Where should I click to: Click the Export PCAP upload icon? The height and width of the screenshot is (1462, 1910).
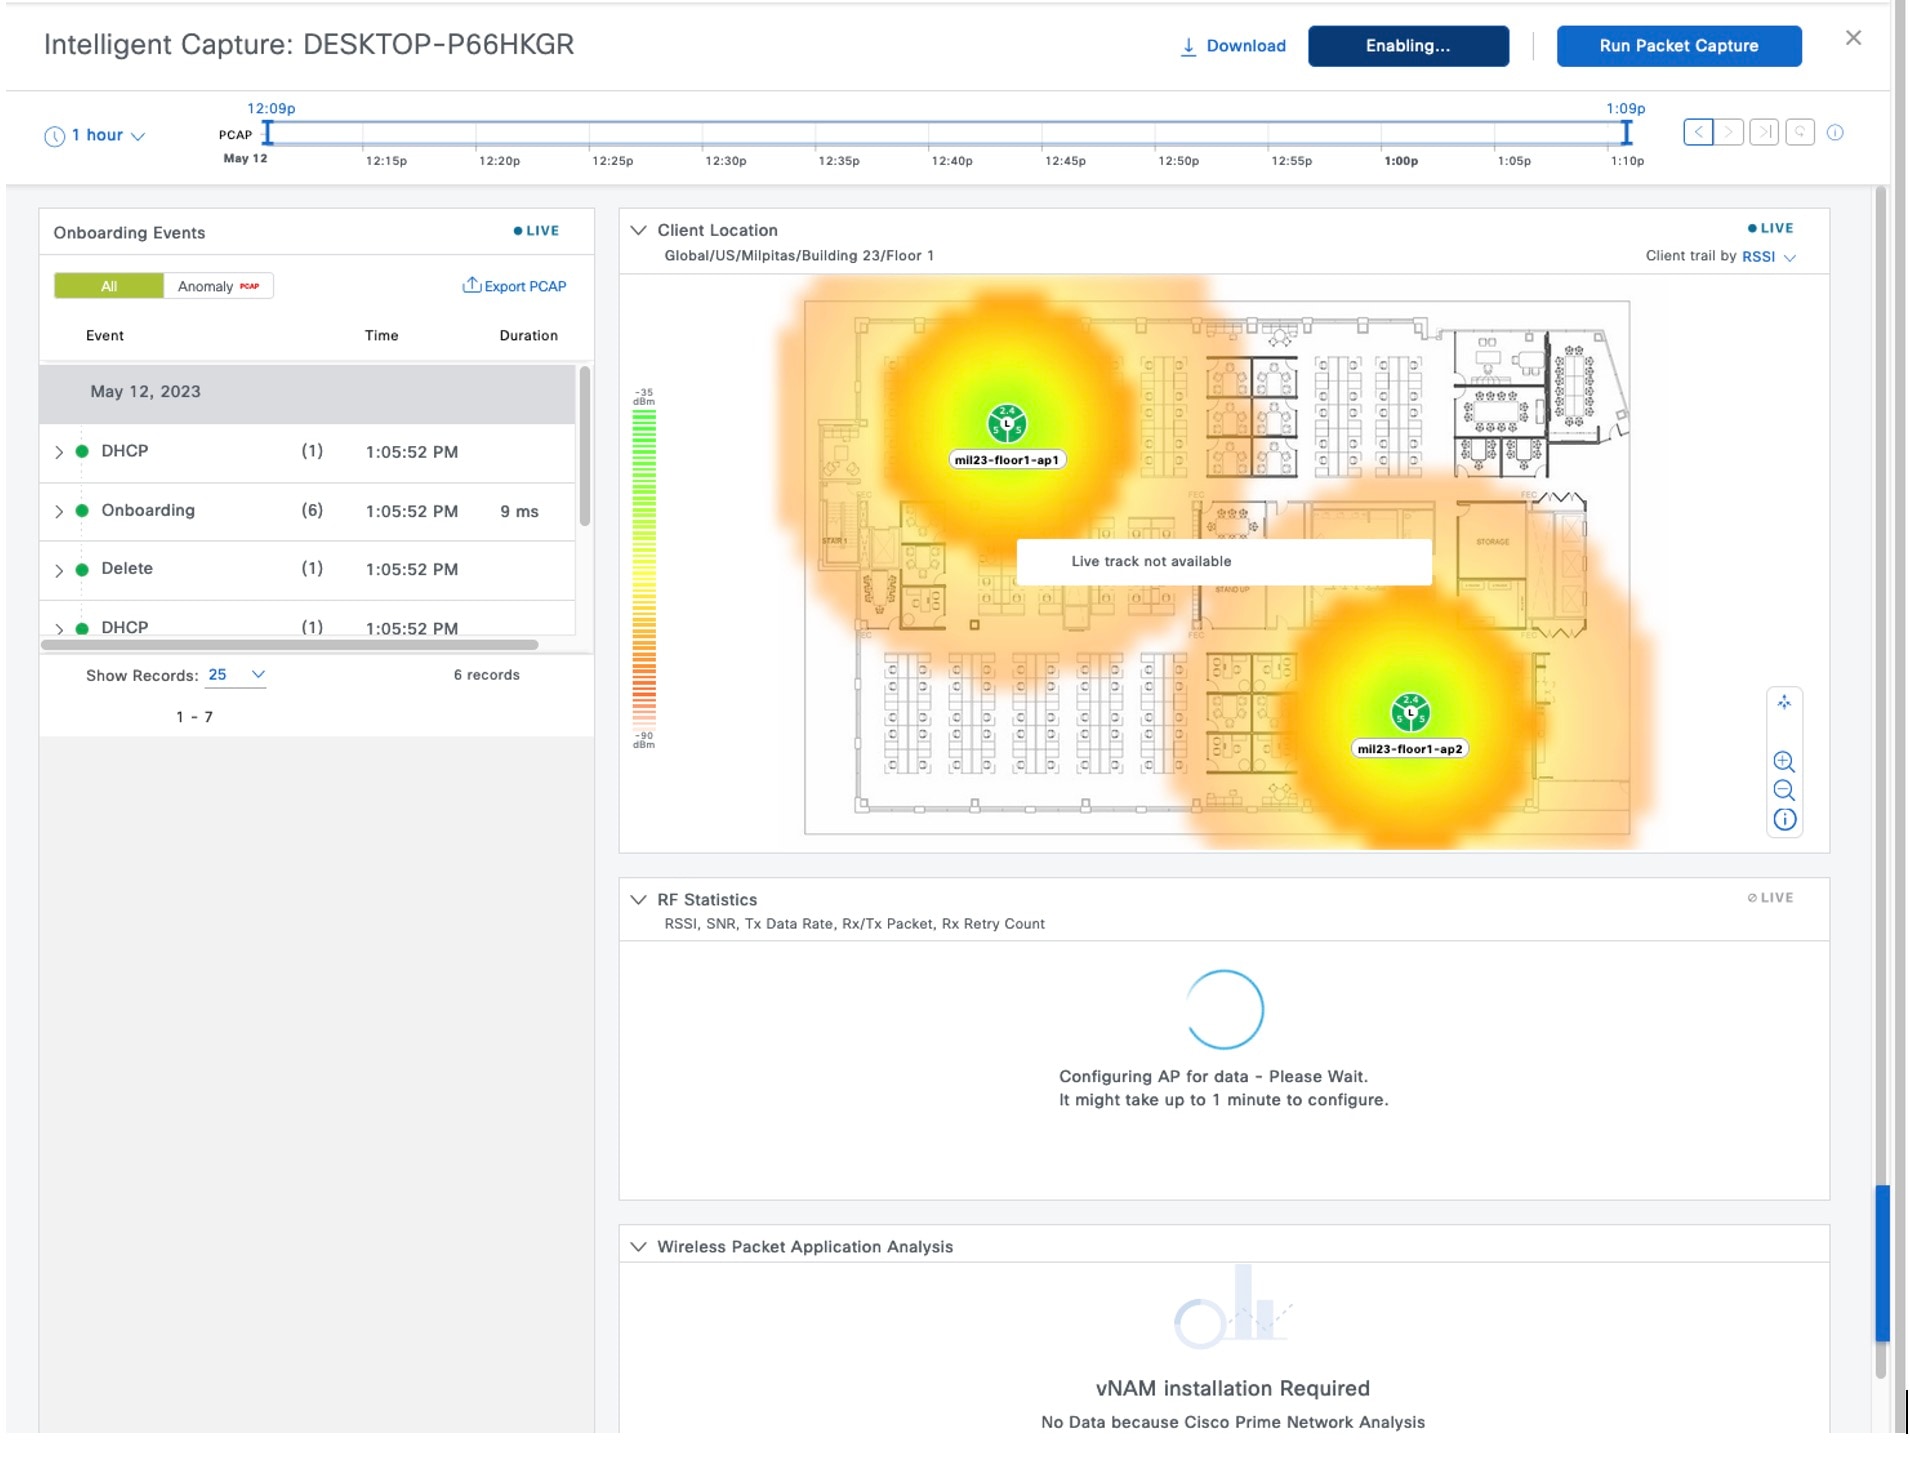tap(471, 285)
